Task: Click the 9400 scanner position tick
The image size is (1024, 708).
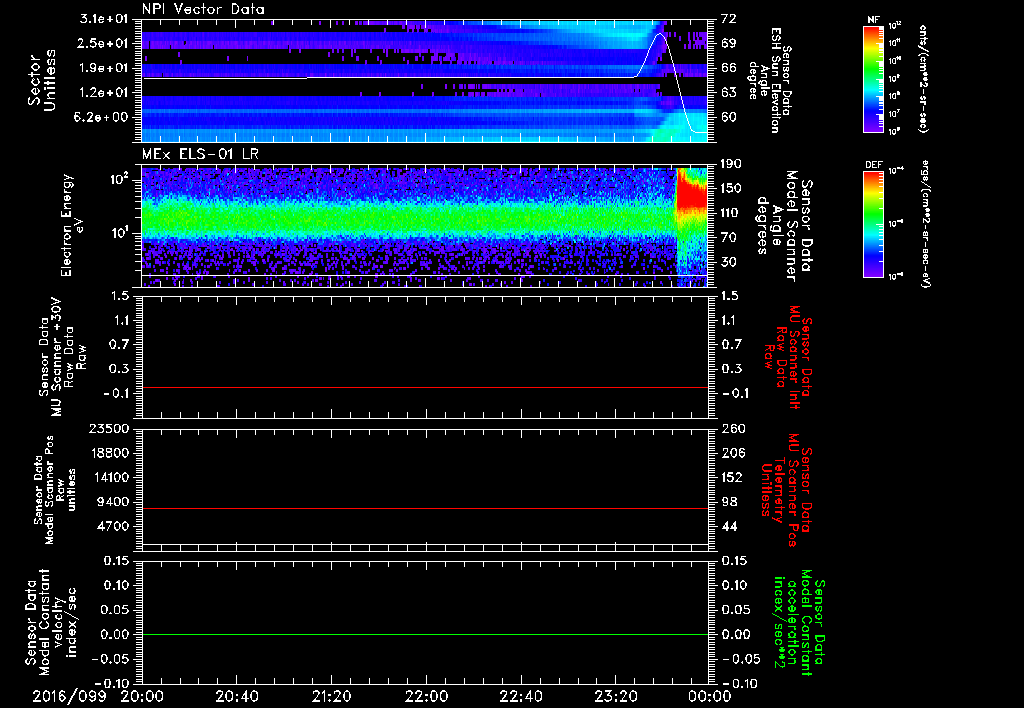Action: [x=115, y=502]
